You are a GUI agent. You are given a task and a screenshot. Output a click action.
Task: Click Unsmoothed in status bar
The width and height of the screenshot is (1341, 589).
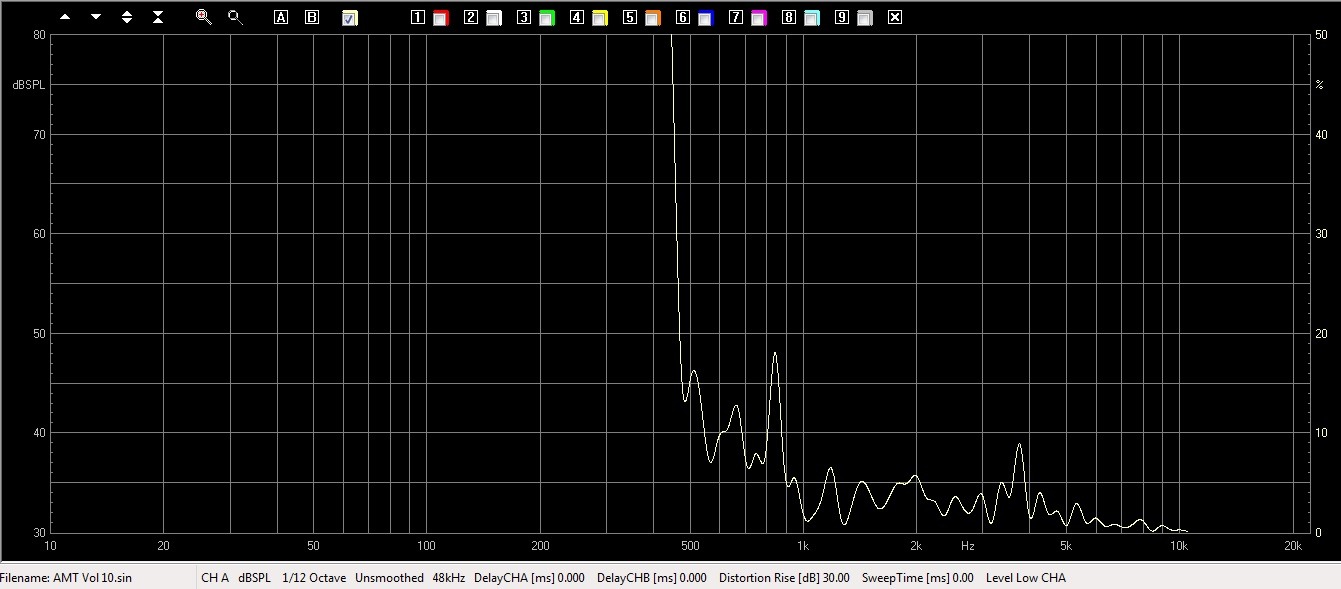389,577
